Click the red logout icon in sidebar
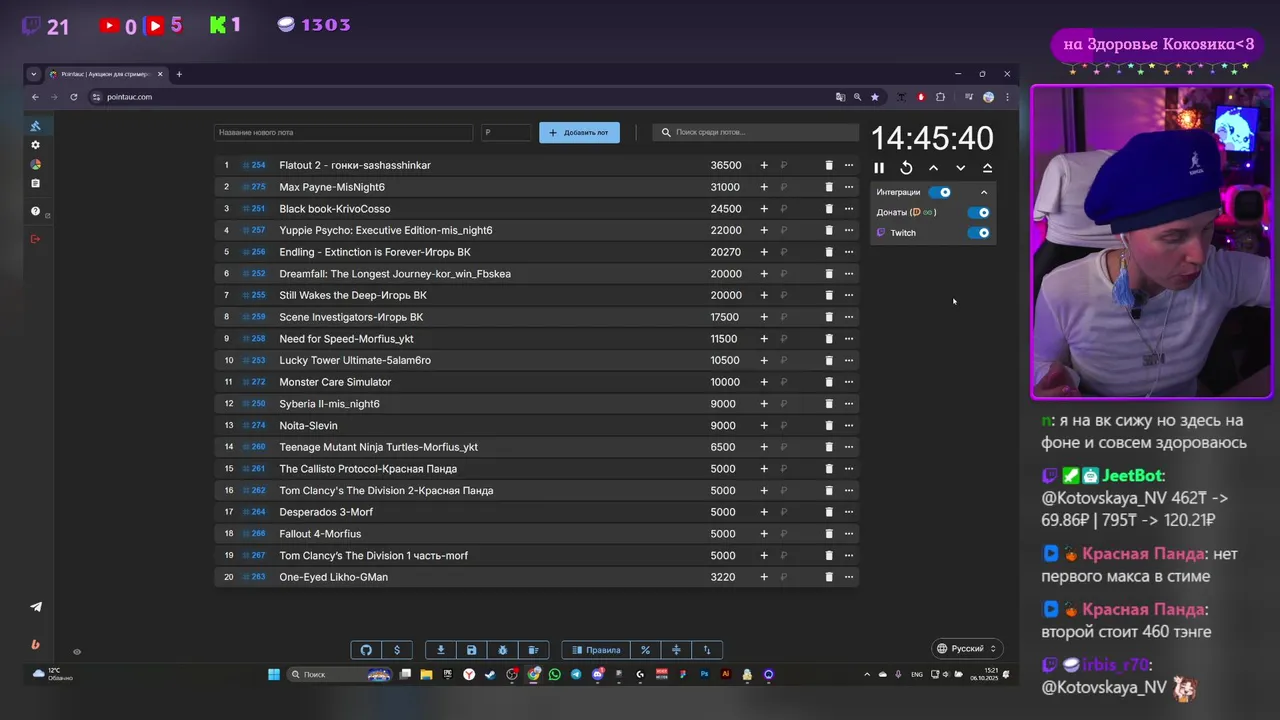 point(35,239)
